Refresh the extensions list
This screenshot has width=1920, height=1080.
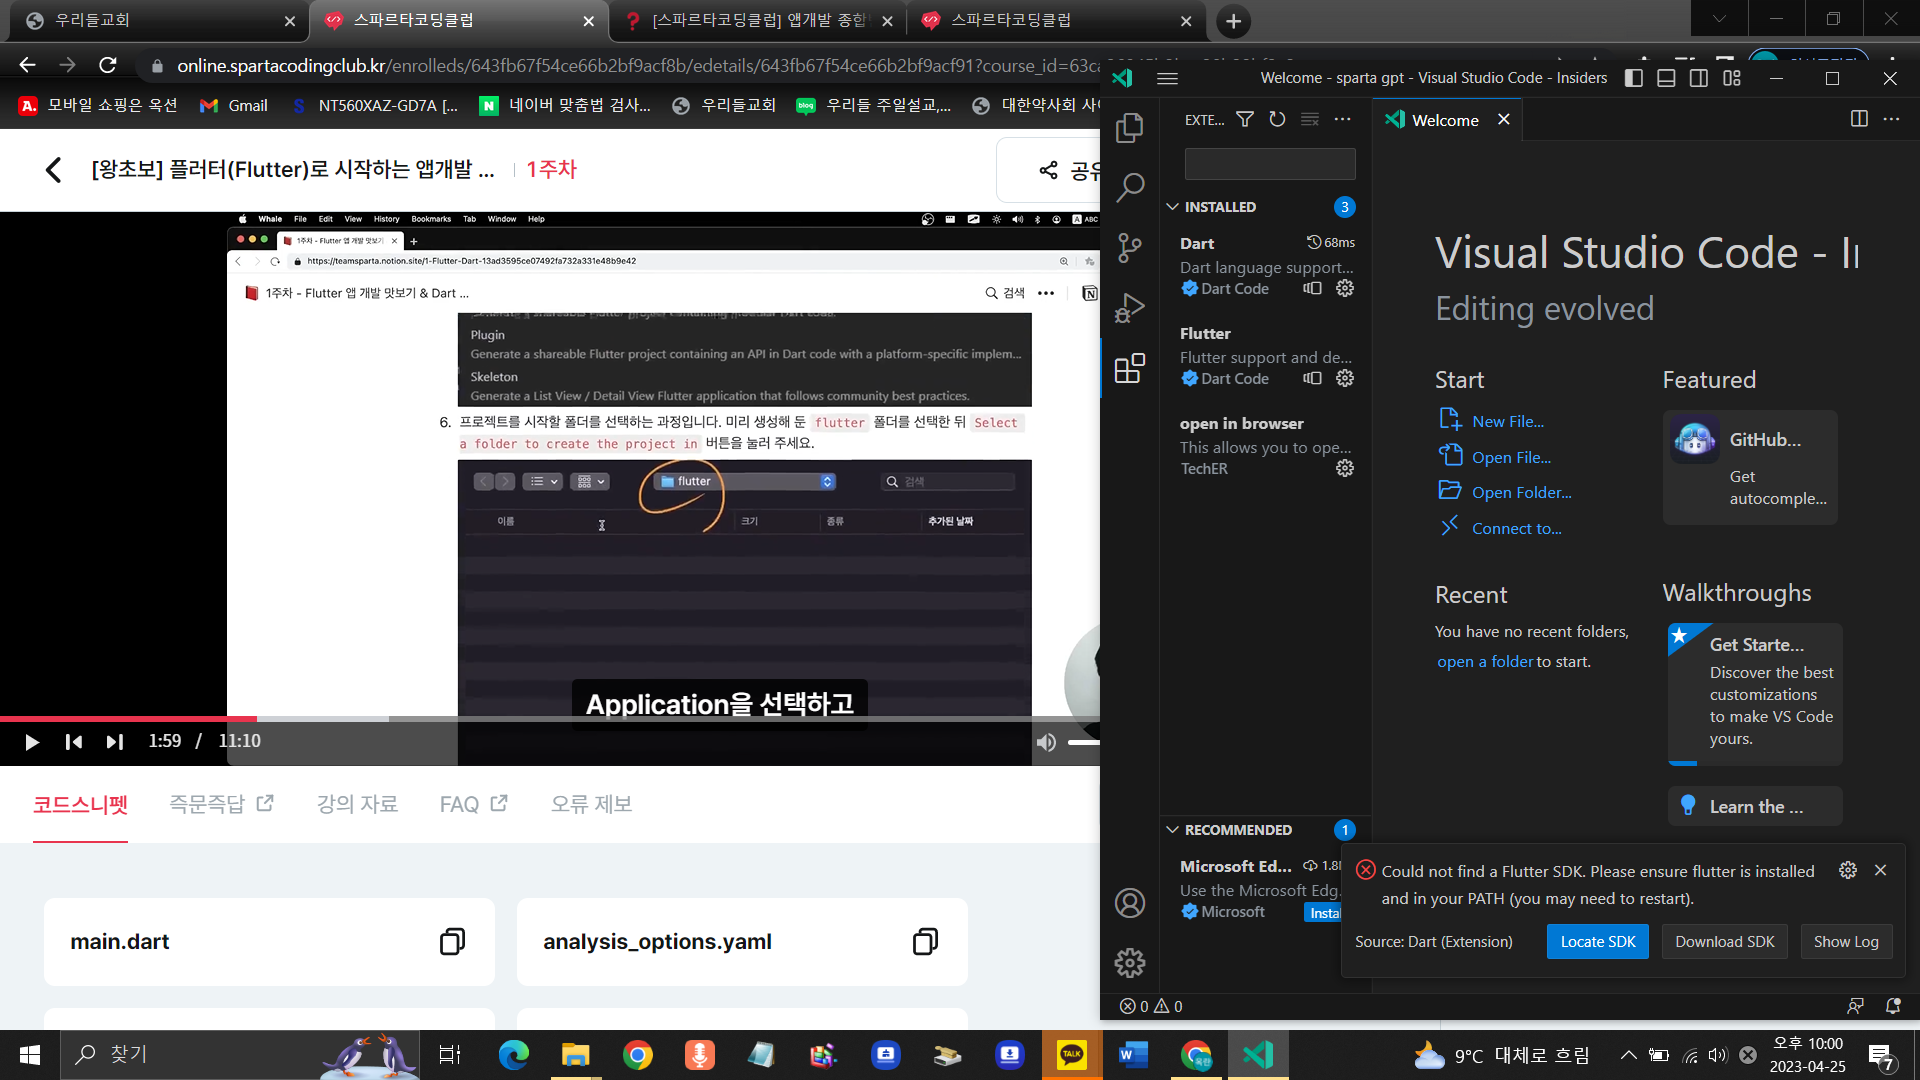click(x=1277, y=119)
